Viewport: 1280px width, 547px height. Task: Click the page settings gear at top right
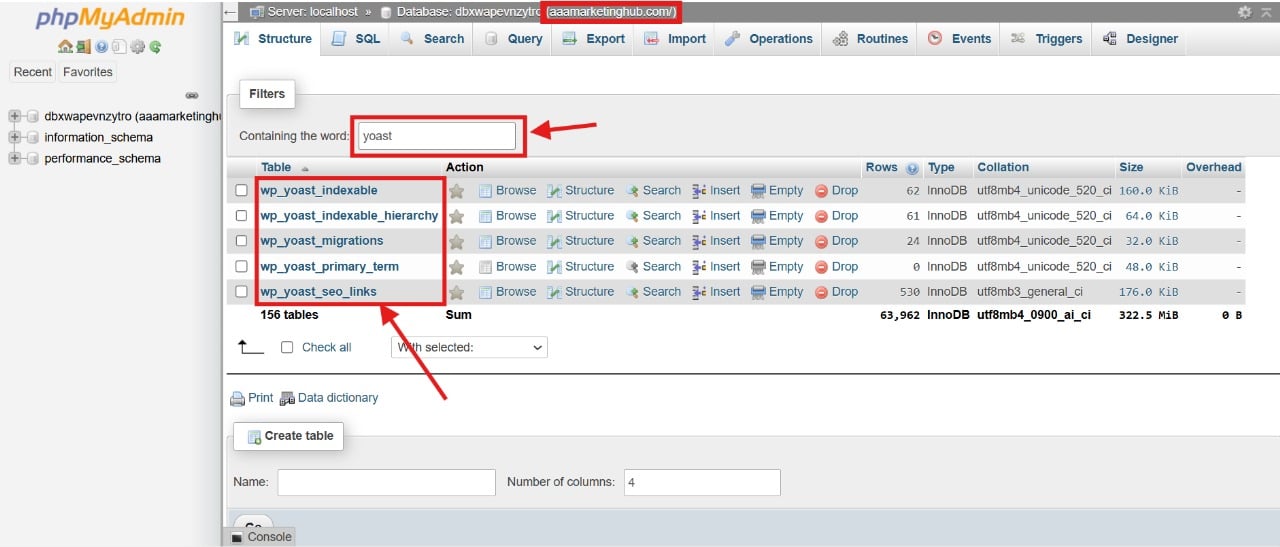(x=1245, y=12)
